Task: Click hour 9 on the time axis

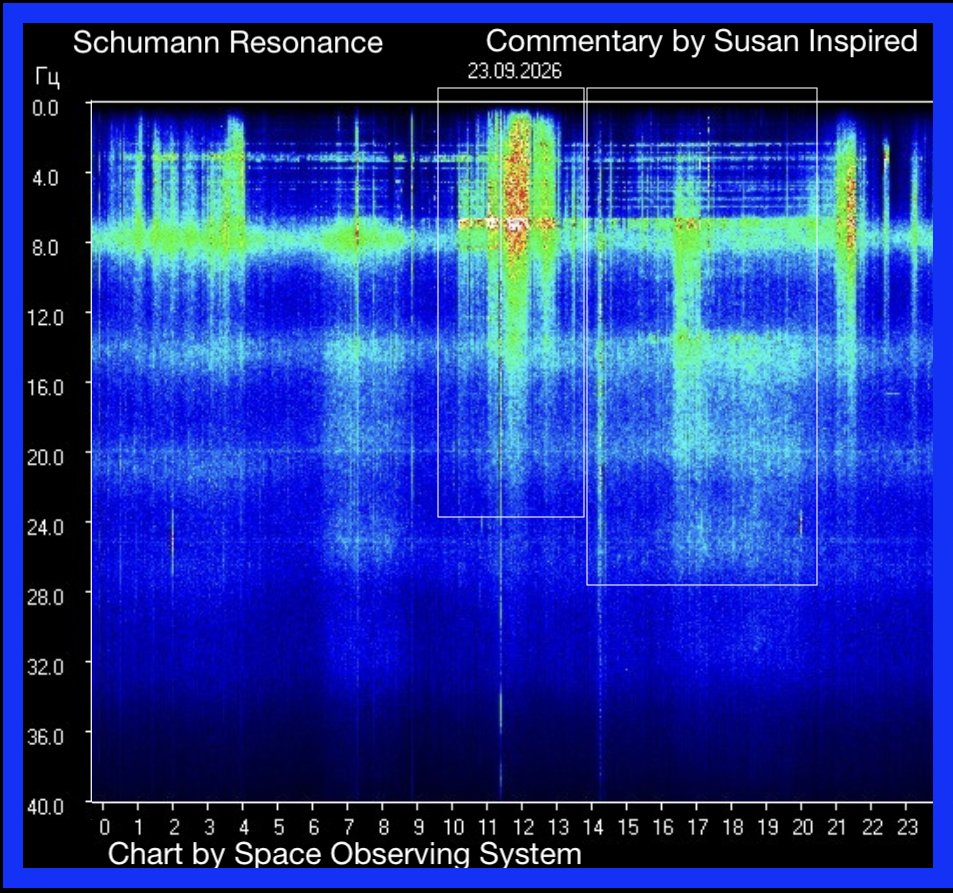Action: 419,827
